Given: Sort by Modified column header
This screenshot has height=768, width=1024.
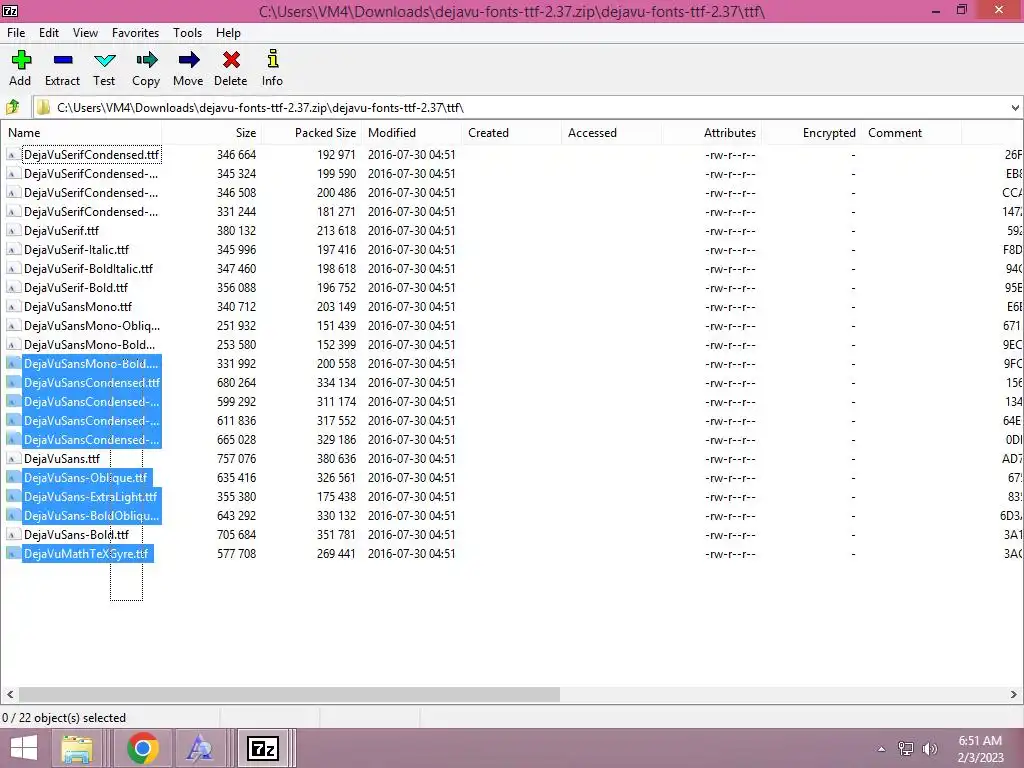Looking at the screenshot, I should 412,133.
